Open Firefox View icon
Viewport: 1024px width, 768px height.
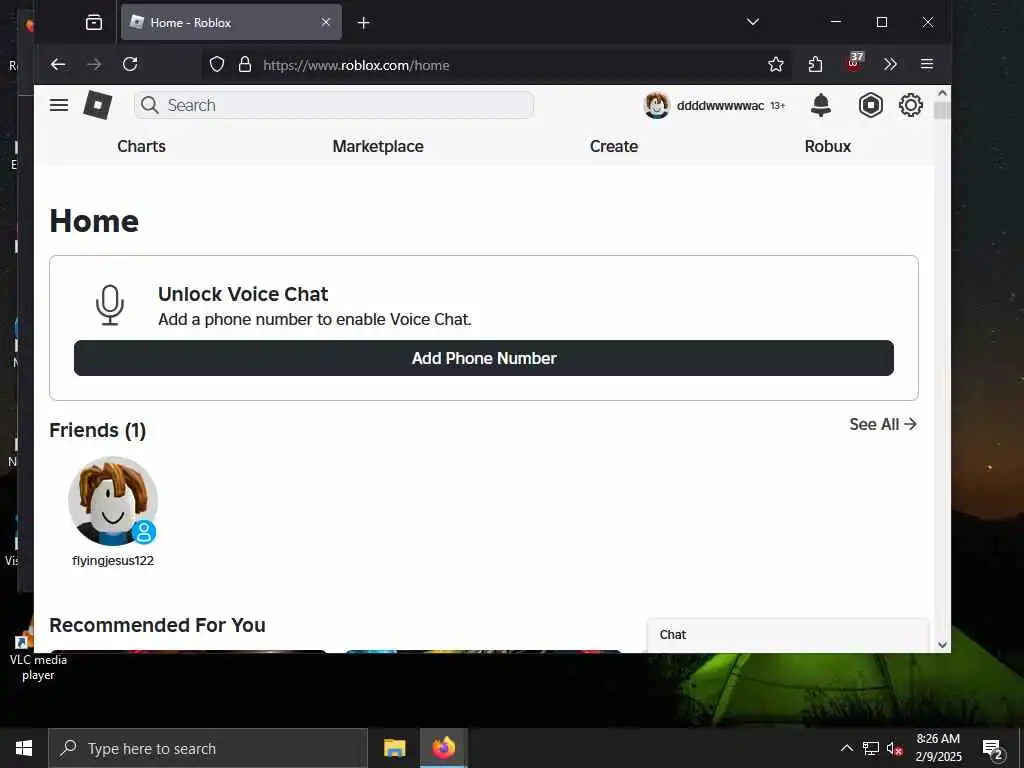coord(94,22)
